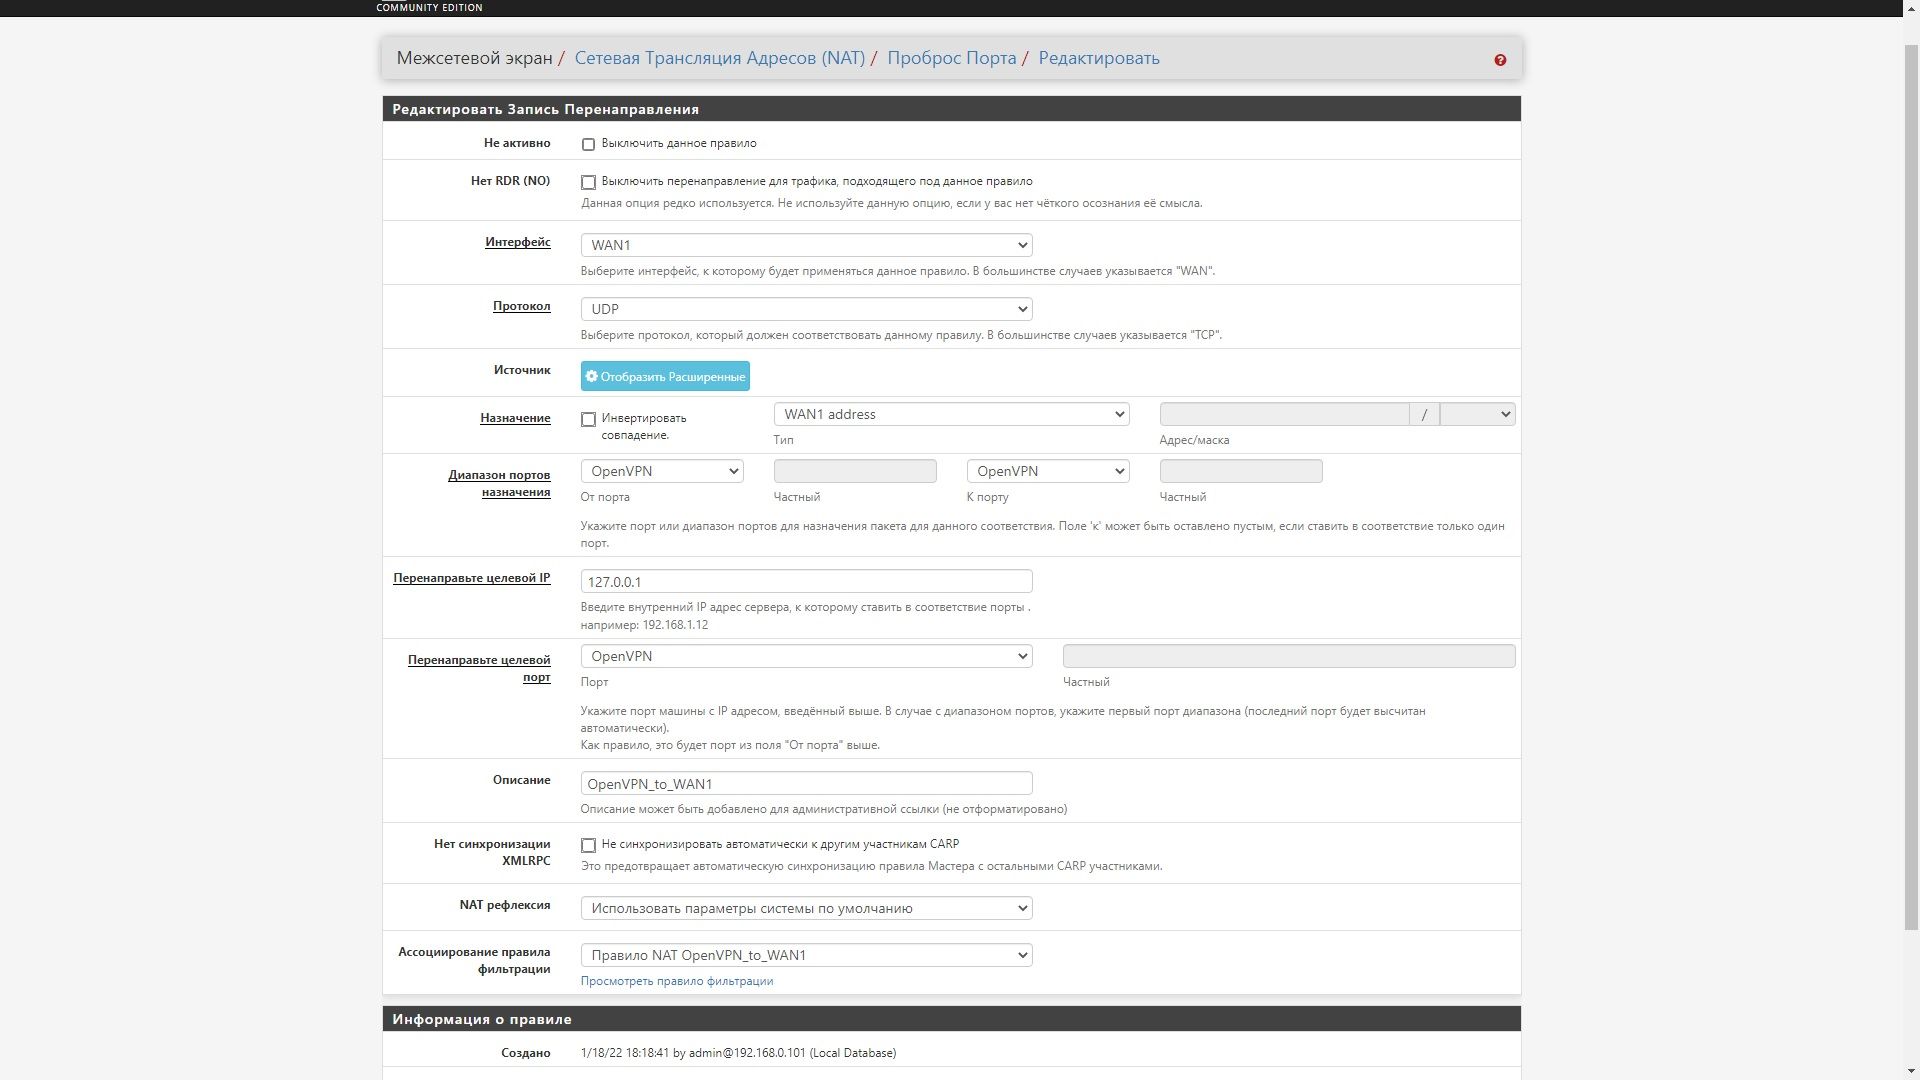The height and width of the screenshot is (1080, 1920).
Task: Click the From port custom input field
Action: pyautogui.click(x=855, y=471)
